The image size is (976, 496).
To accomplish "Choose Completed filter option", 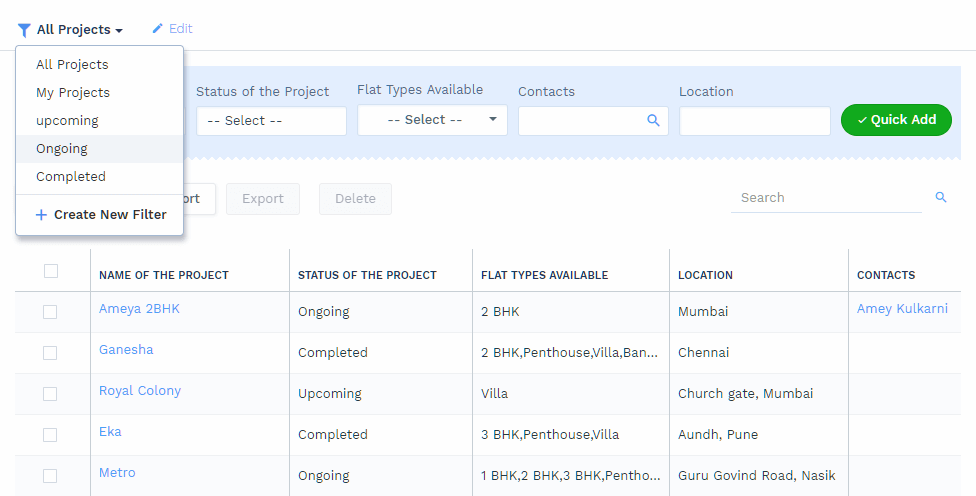I will 100,177.
